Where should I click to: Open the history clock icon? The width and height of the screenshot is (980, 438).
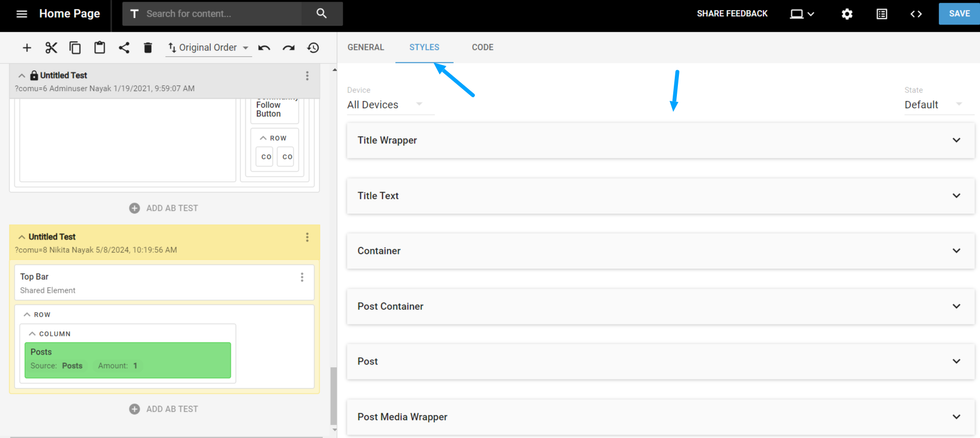tap(313, 48)
